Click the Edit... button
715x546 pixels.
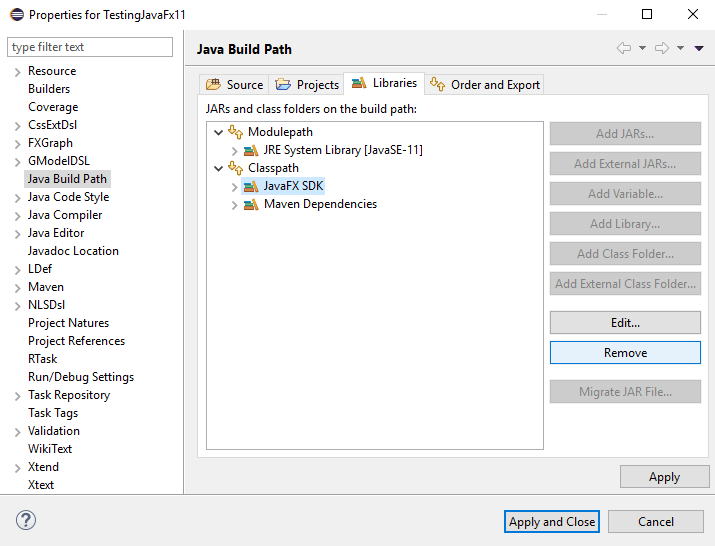(x=625, y=322)
